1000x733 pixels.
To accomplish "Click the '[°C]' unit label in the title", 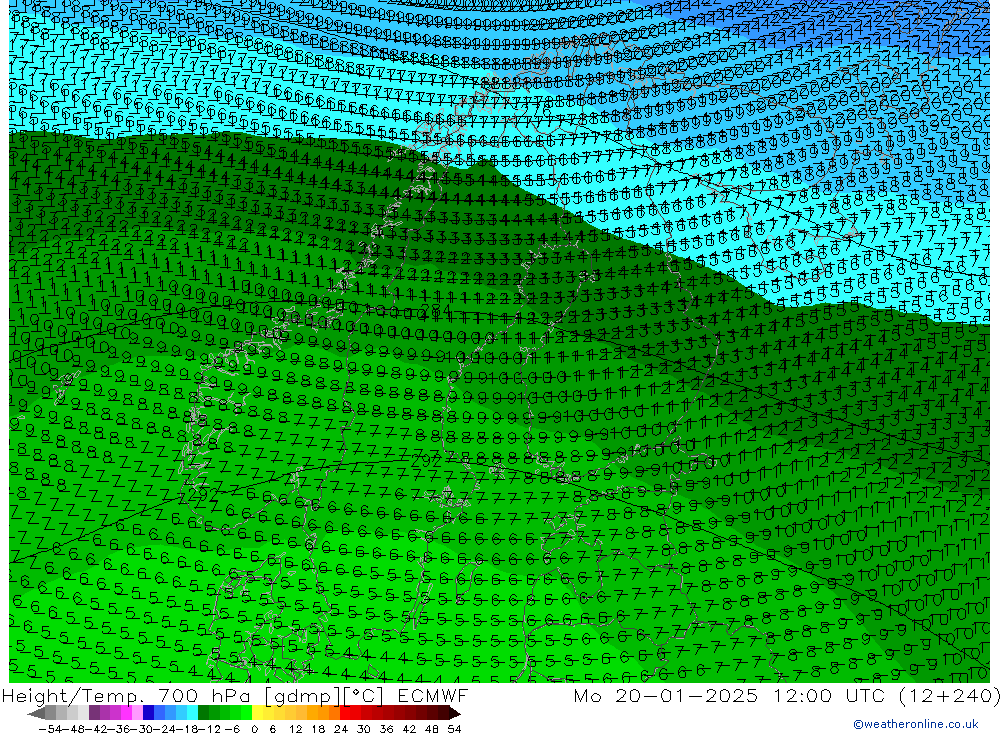I will click(x=363, y=696).
